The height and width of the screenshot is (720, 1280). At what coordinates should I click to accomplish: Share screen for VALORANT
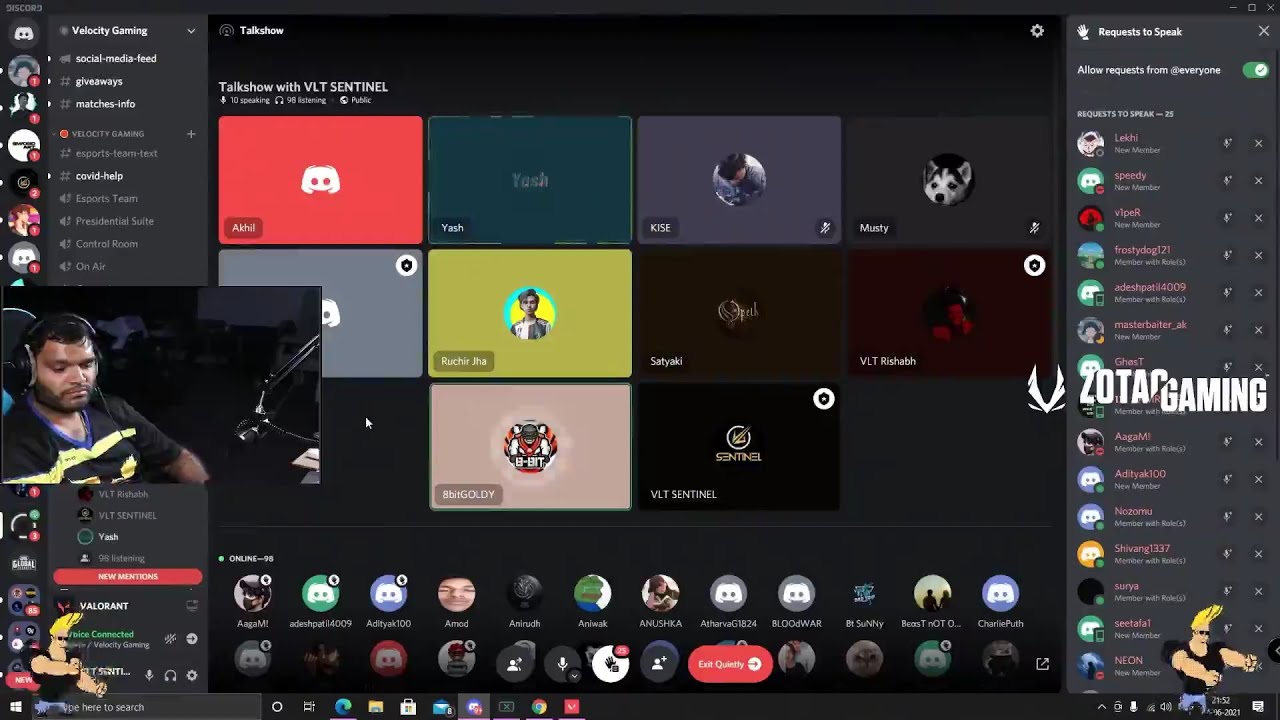tap(192, 606)
